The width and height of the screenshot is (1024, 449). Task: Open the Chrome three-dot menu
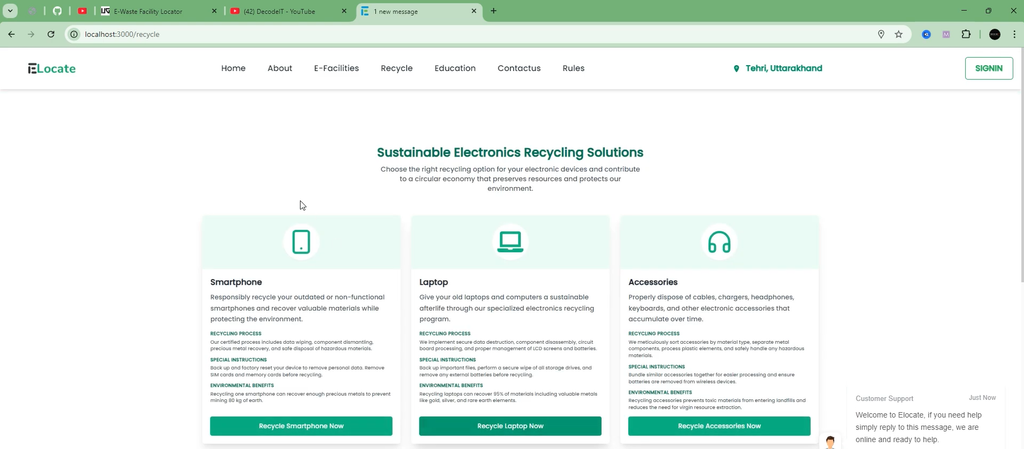point(1014,35)
